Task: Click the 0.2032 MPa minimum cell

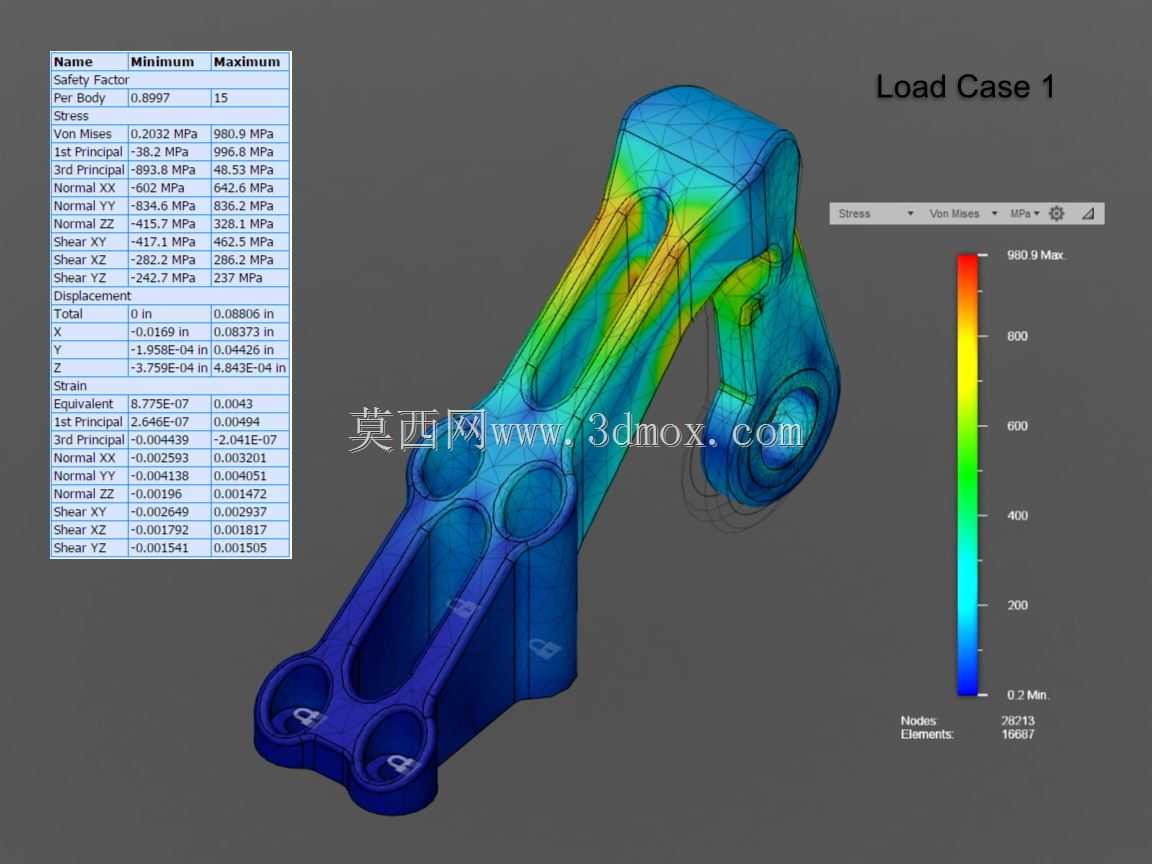Action: click(x=170, y=134)
